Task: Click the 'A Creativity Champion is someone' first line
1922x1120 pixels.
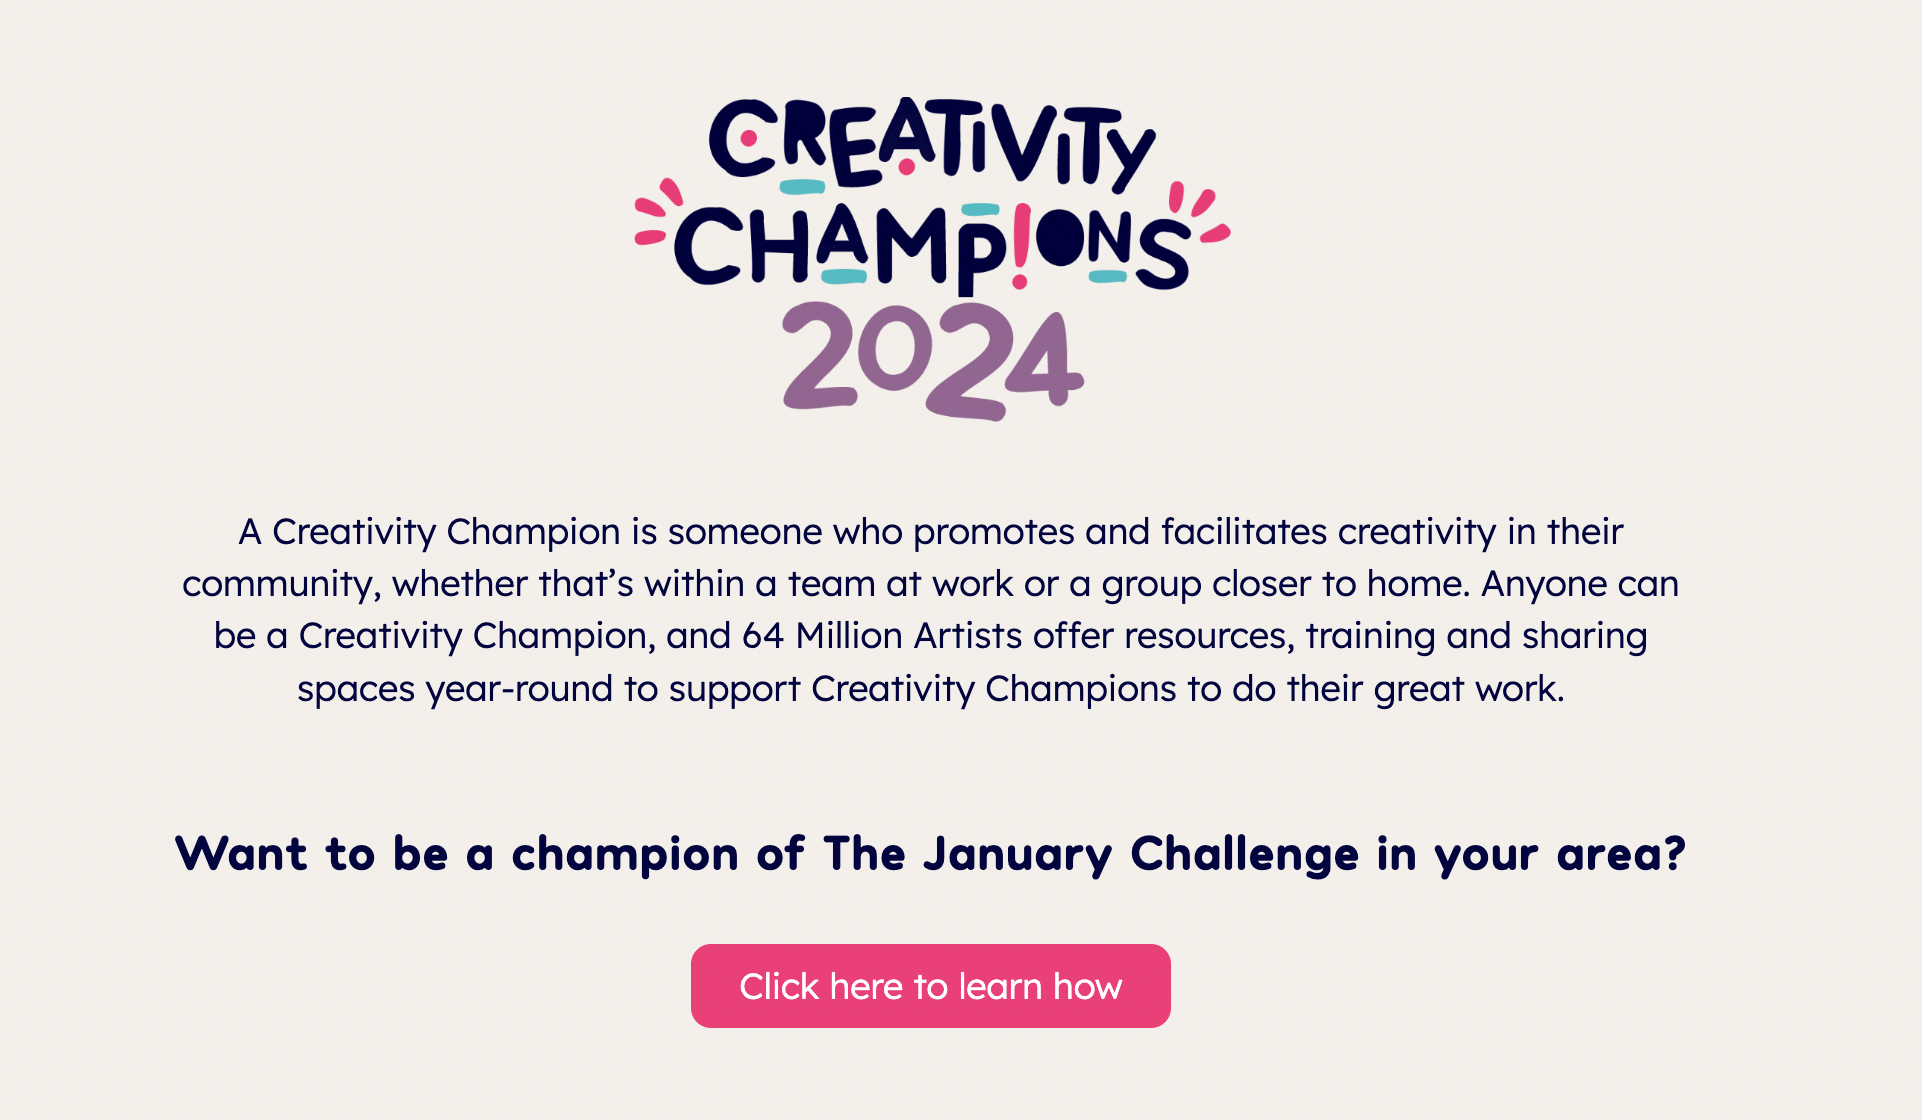Action: tap(930, 532)
